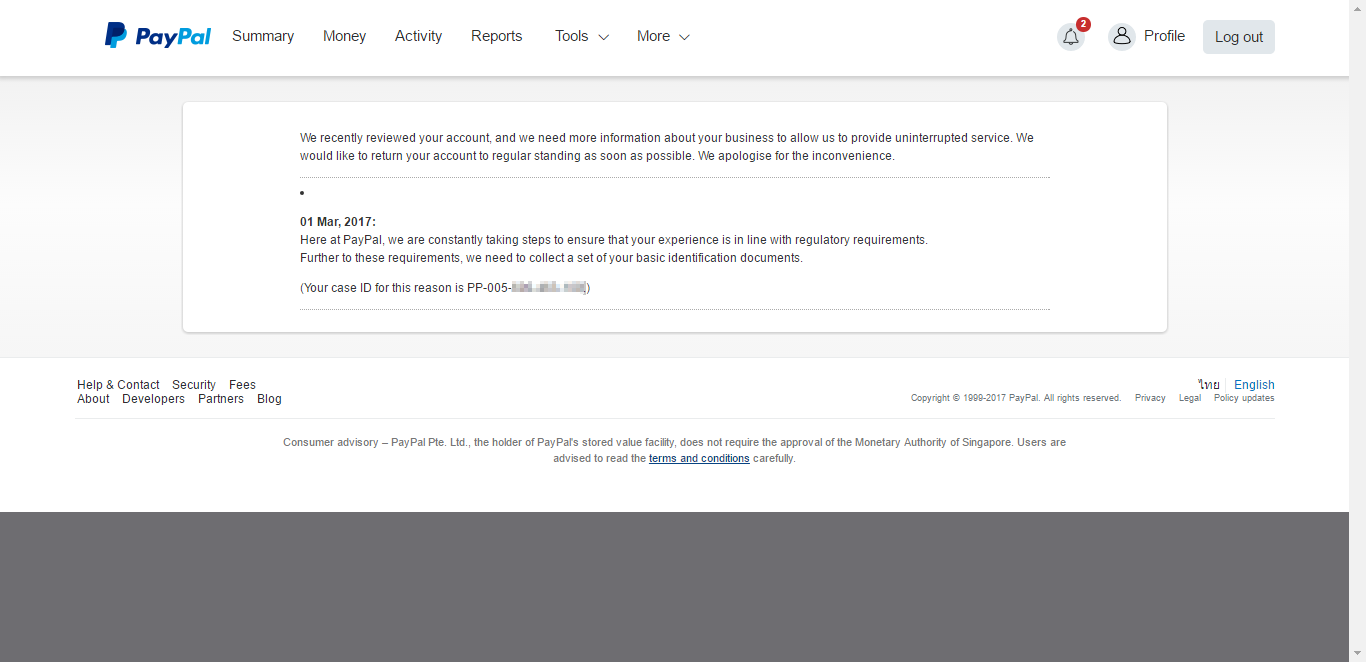Open the Developers footer link
The image size is (1366, 662).
(x=153, y=399)
